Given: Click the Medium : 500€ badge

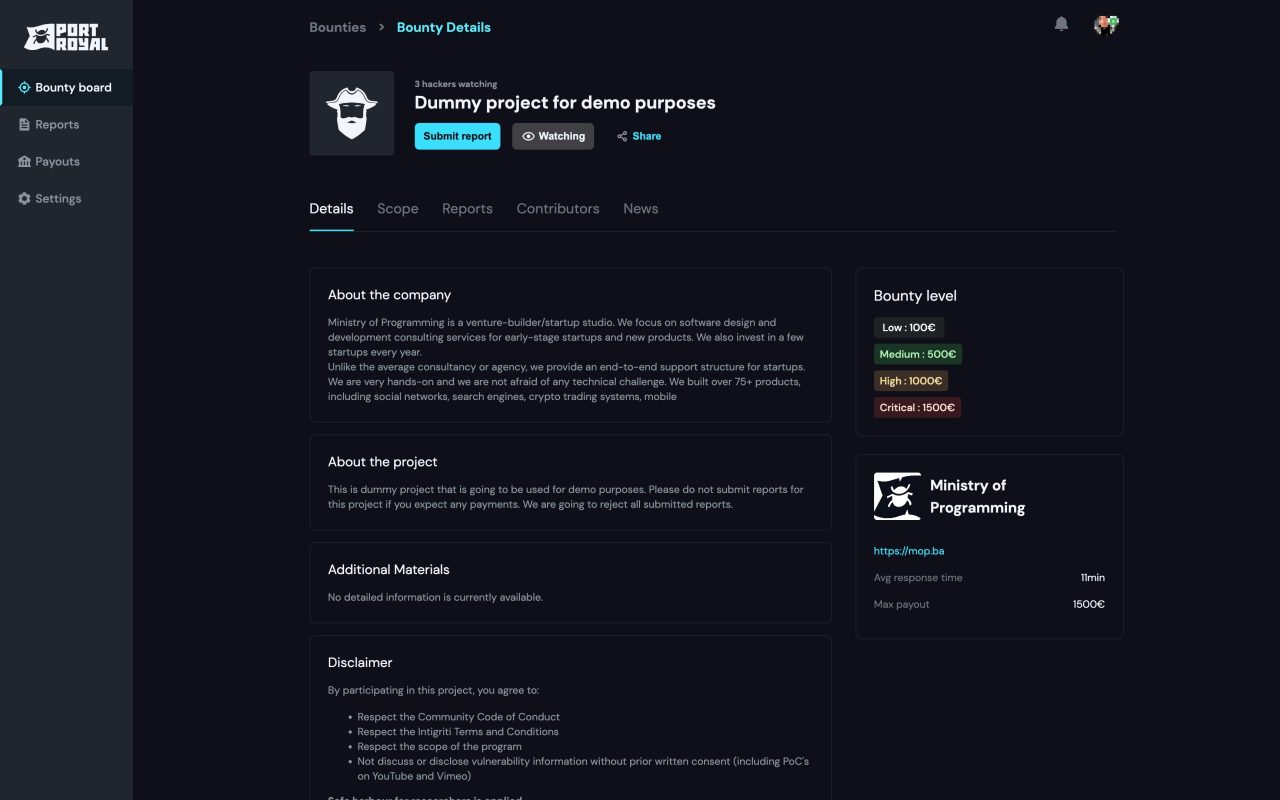Looking at the screenshot, I should (x=918, y=354).
